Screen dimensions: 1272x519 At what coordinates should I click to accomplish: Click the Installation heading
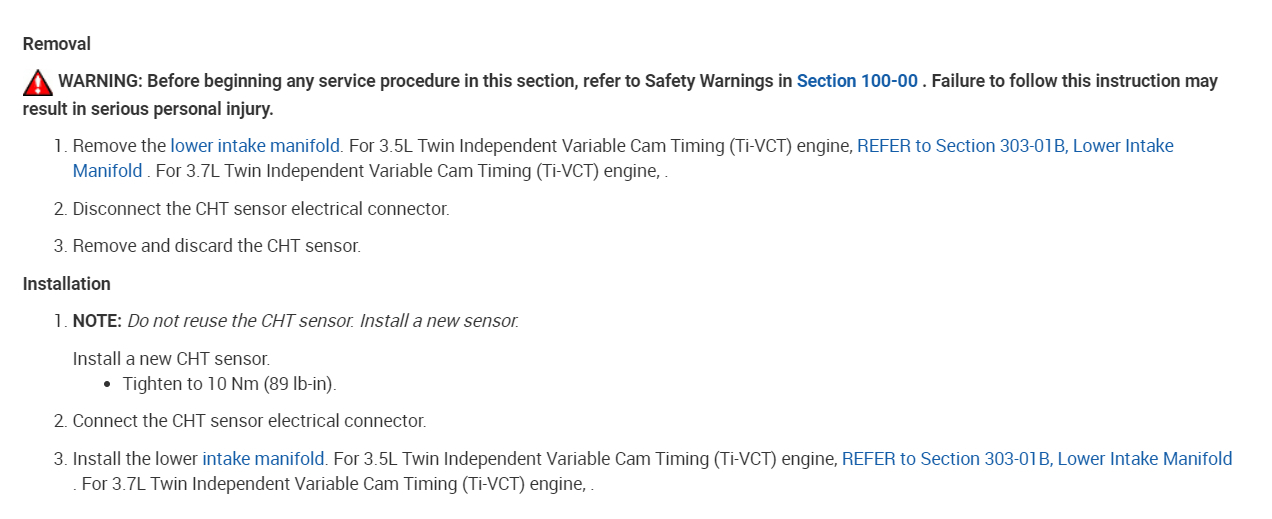coord(67,284)
